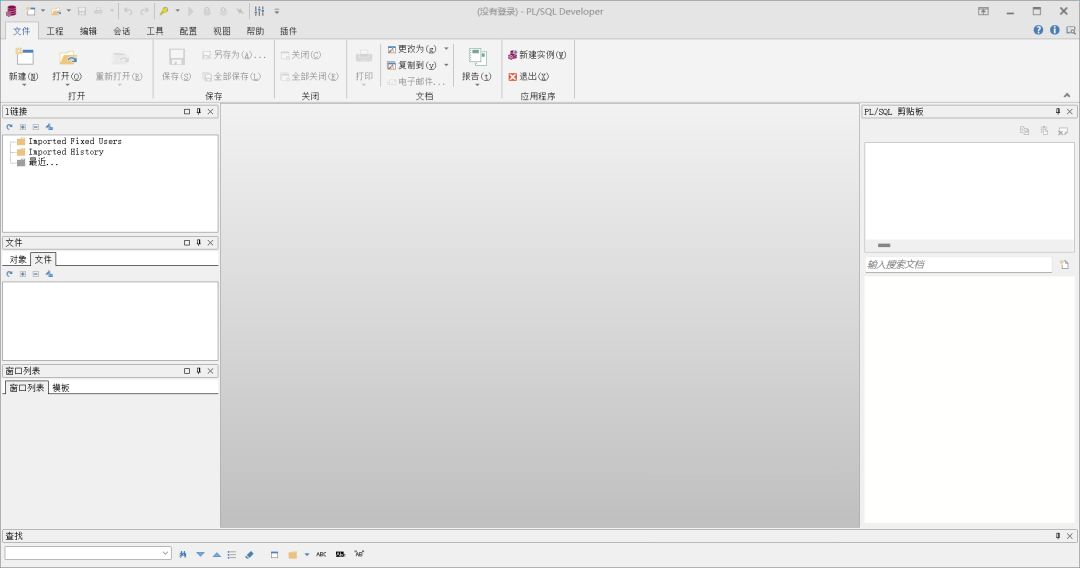
Task: Click the 打开 (Open) folder icon
Action: (68, 58)
